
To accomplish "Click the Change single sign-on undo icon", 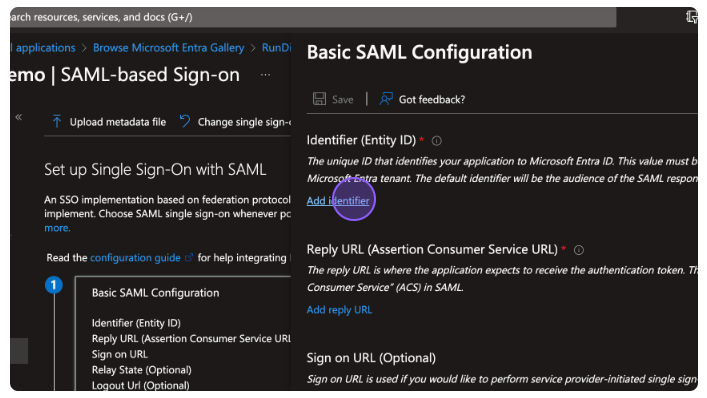I will [185, 121].
